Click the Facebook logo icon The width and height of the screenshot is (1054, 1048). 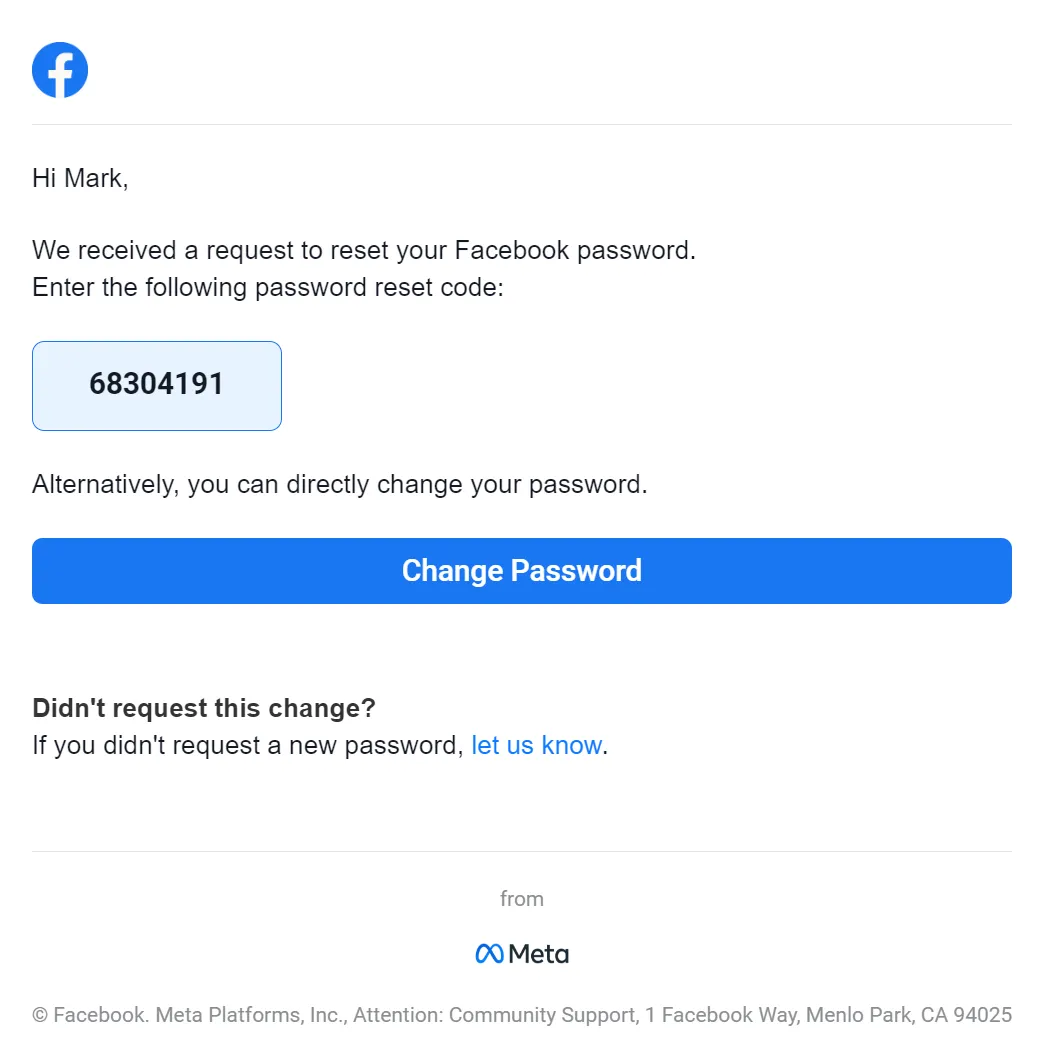pyautogui.click(x=60, y=70)
